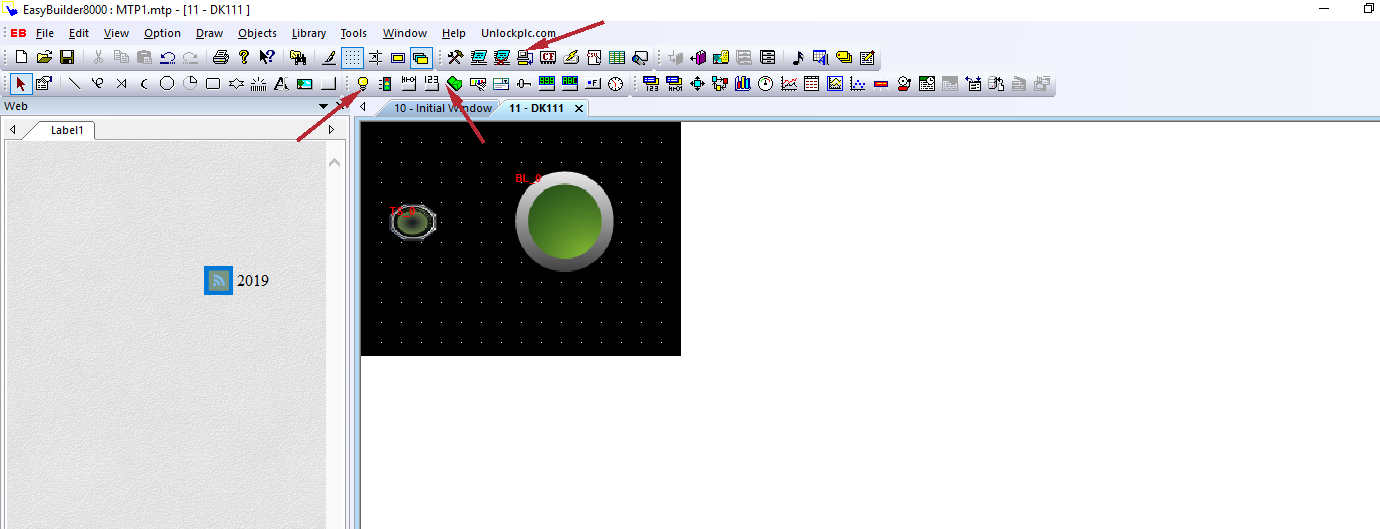Select the TS_0 toggle switch object
This screenshot has height=529, width=1380.
click(412, 222)
